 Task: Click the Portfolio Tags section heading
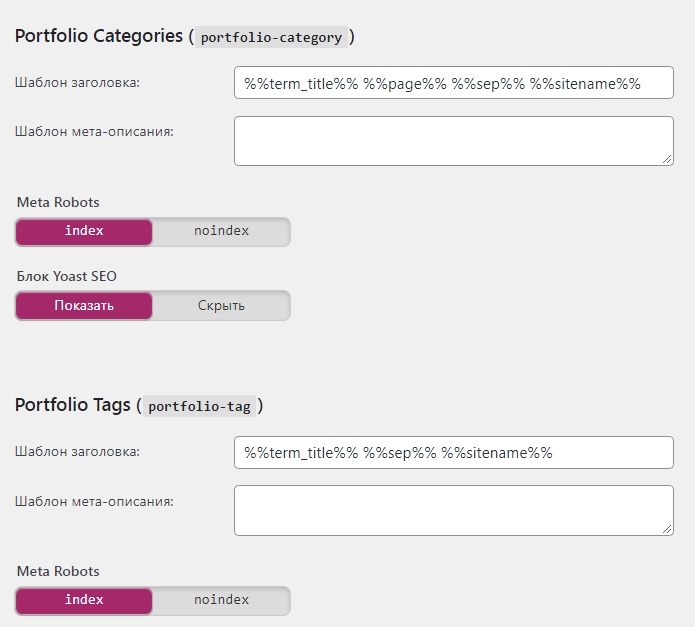point(72,405)
